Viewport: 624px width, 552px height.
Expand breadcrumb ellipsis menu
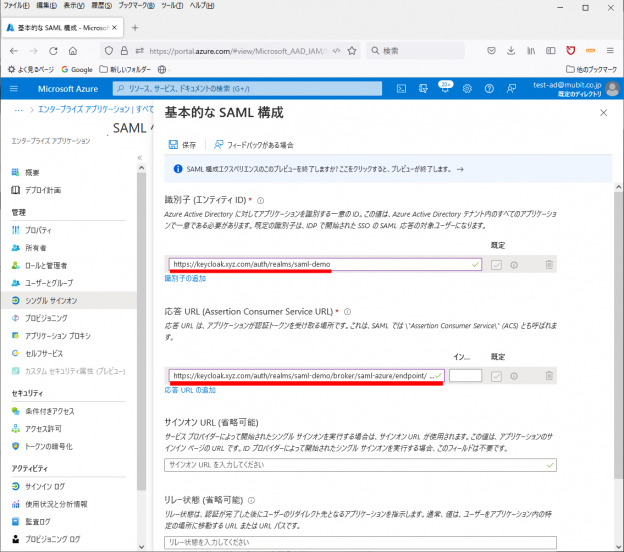18,110
